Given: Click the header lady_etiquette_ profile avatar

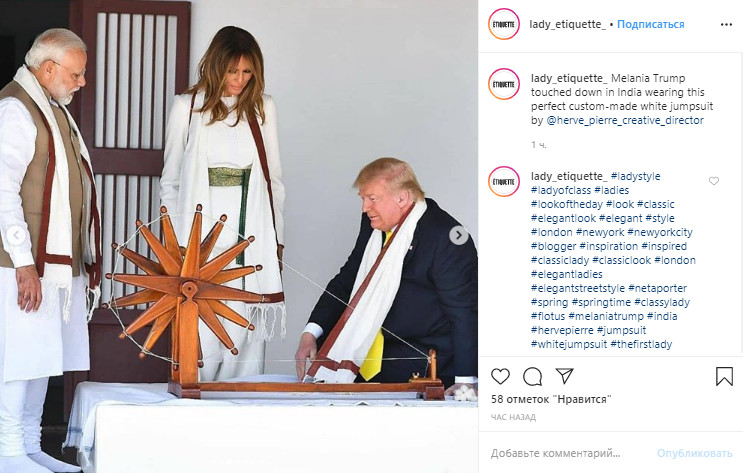Looking at the screenshot, I should pos(504,24).
